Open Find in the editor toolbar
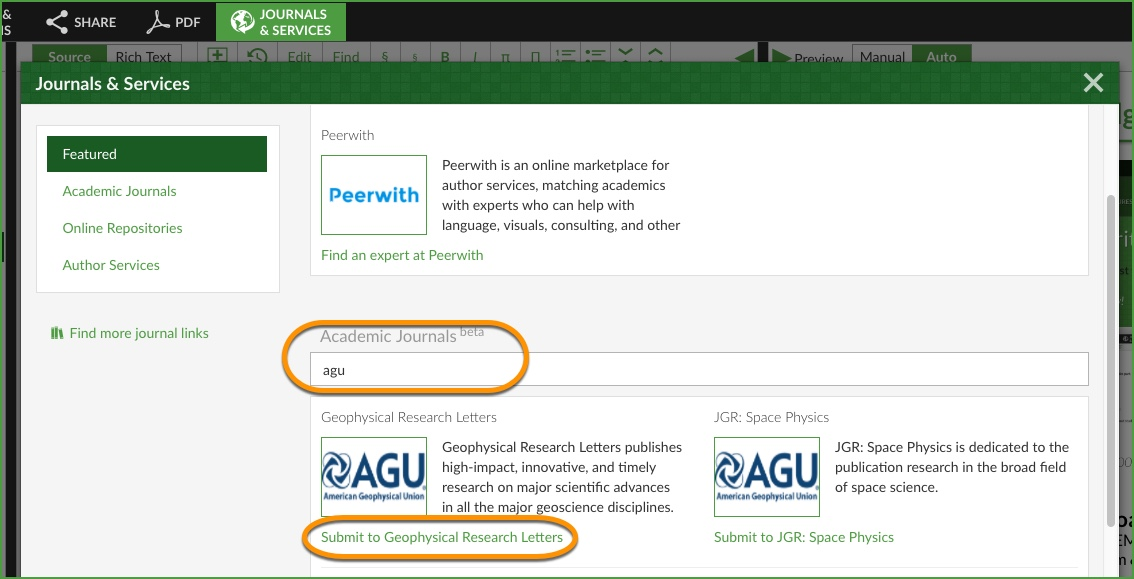The height and width of the screenshot is (579, 1134). coord(346,57)
